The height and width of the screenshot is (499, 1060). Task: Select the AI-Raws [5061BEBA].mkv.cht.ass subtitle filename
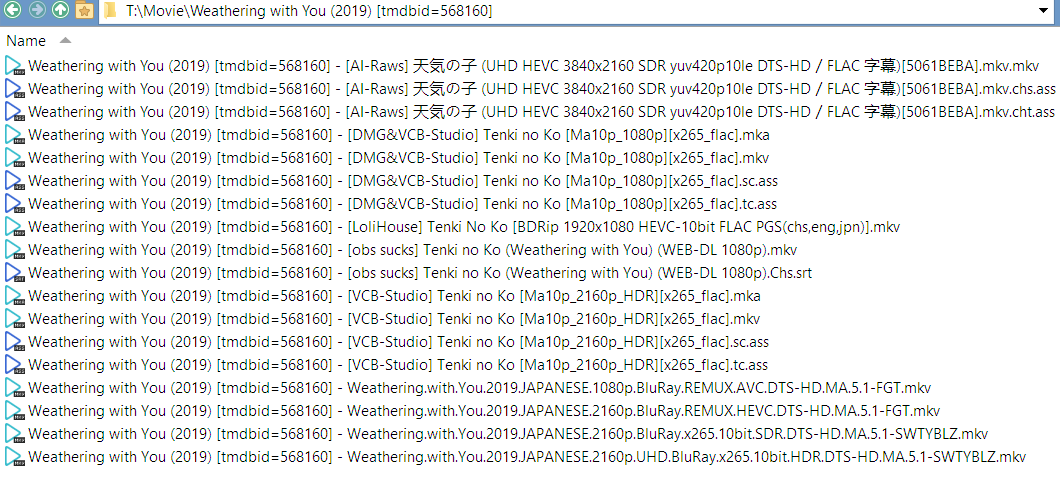(x=541, y=112)
